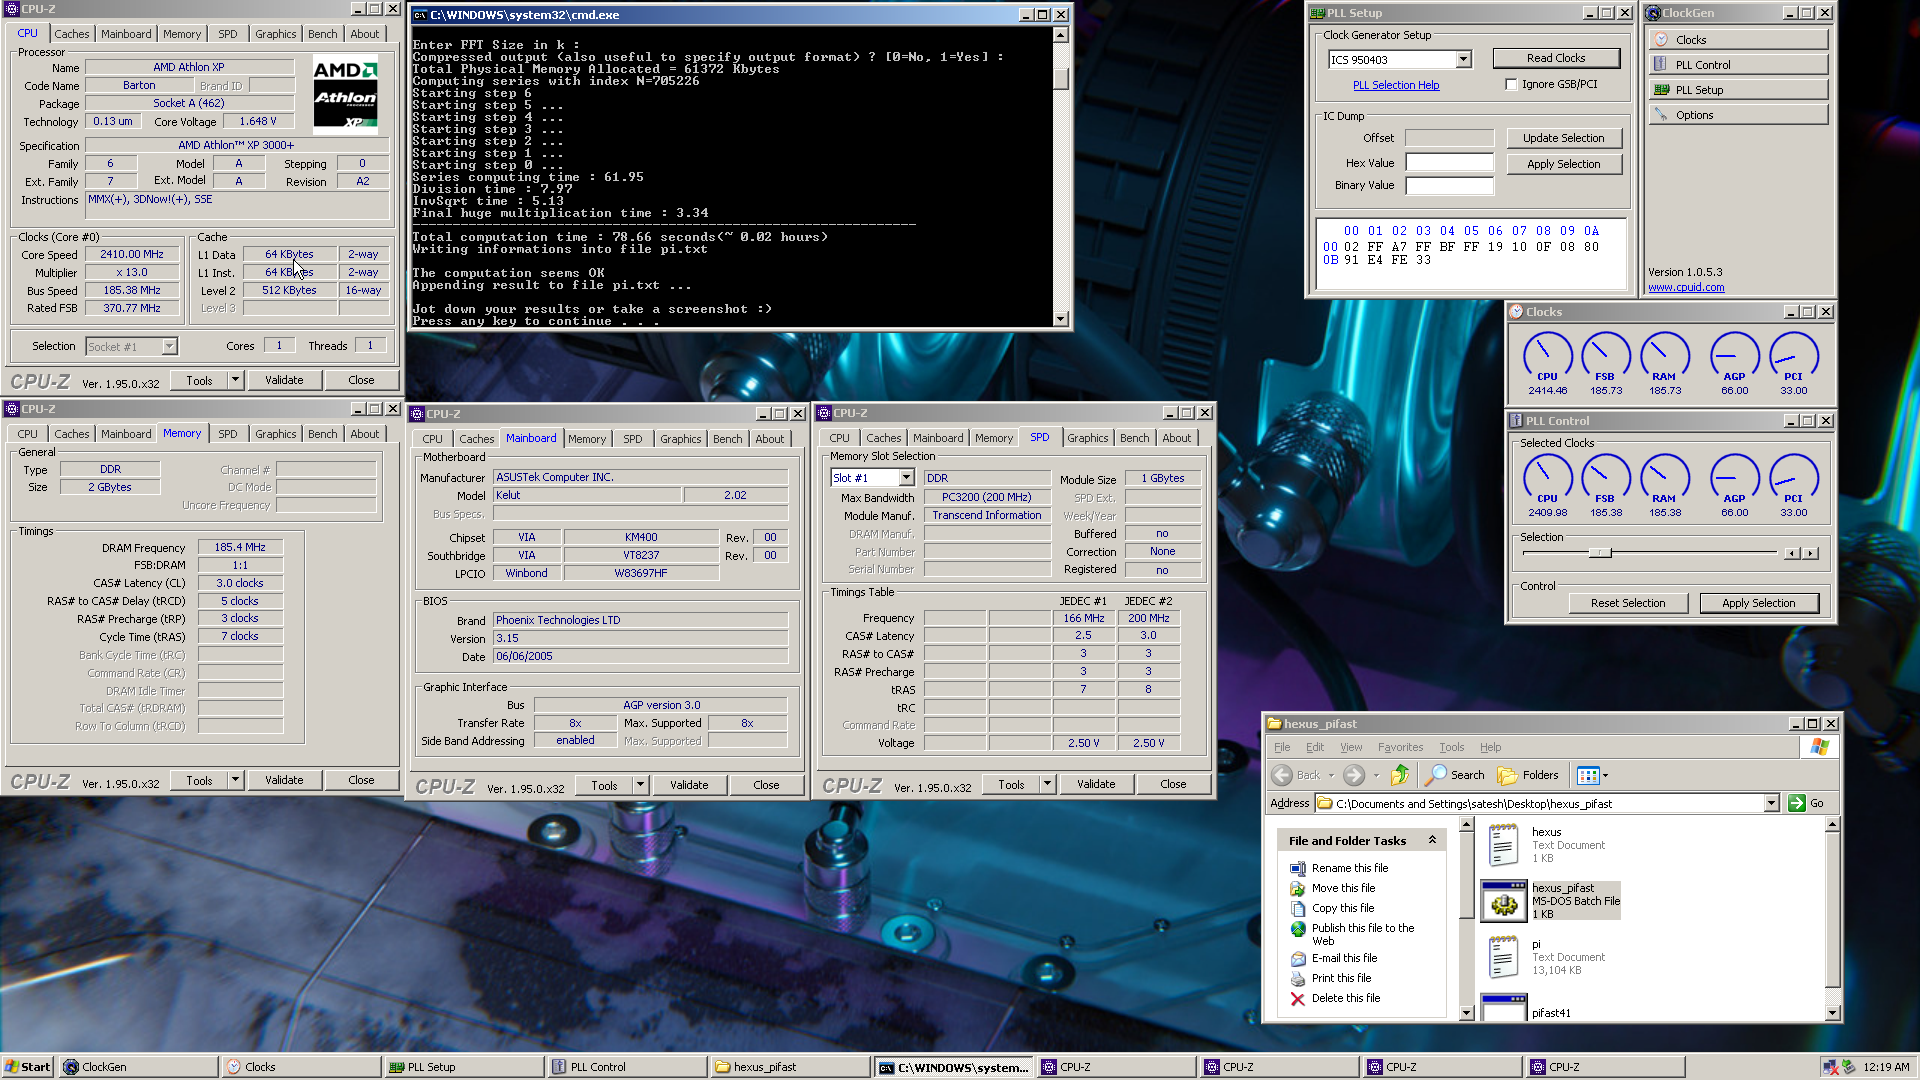Click the PCI gauge in Clocks window
Viewport: 1920px width, 1080px height.
click(1794, 357)
